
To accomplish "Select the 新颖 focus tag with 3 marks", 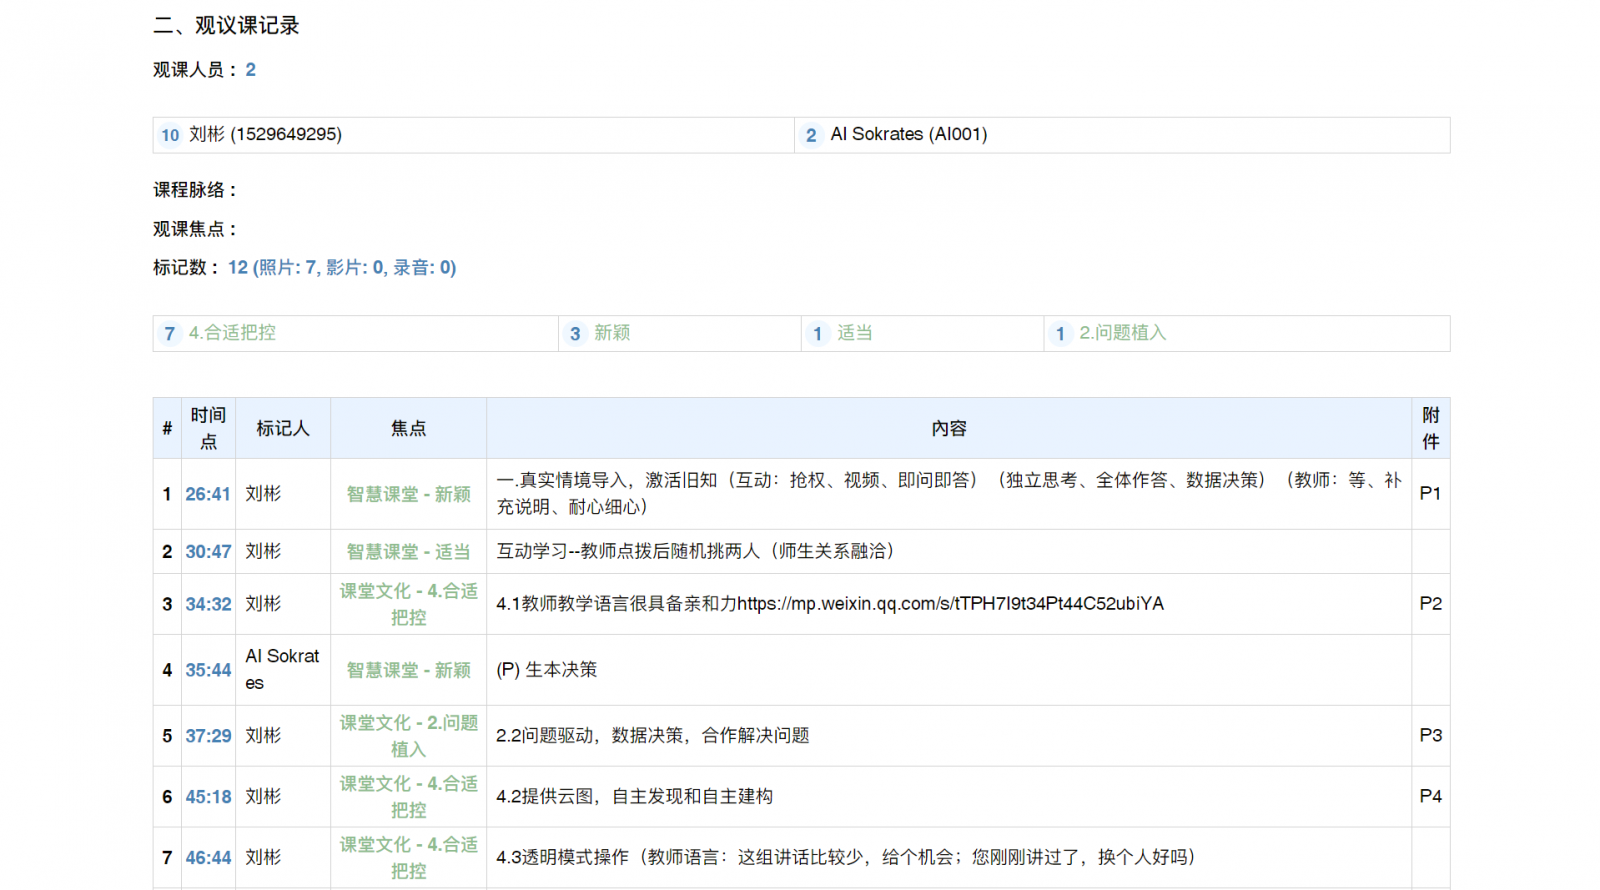I will tap(611, 333).
